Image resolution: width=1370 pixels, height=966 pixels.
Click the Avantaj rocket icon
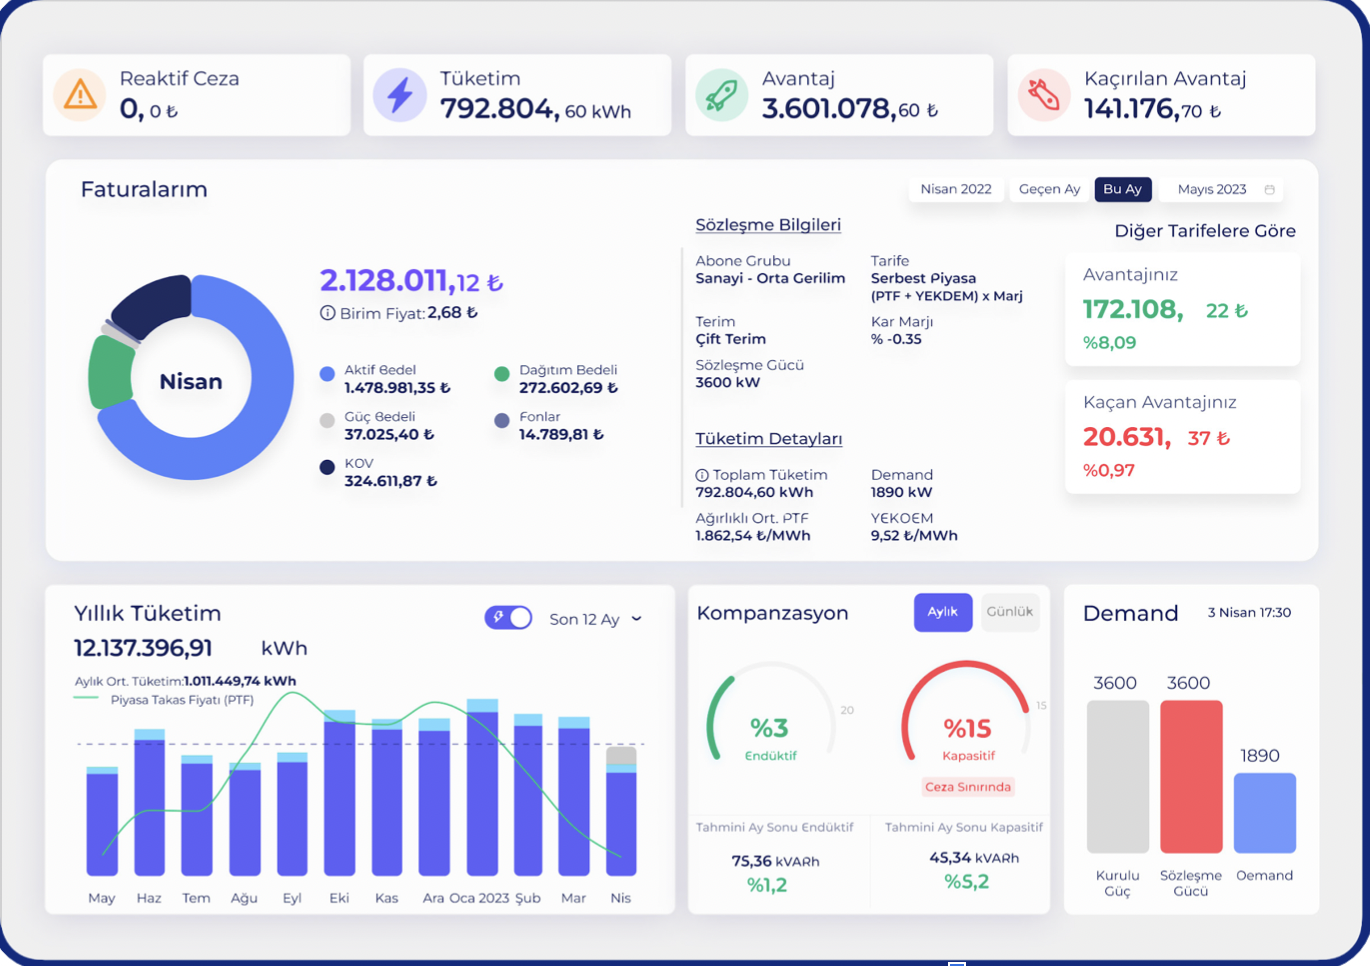click(x=721, y=95)
